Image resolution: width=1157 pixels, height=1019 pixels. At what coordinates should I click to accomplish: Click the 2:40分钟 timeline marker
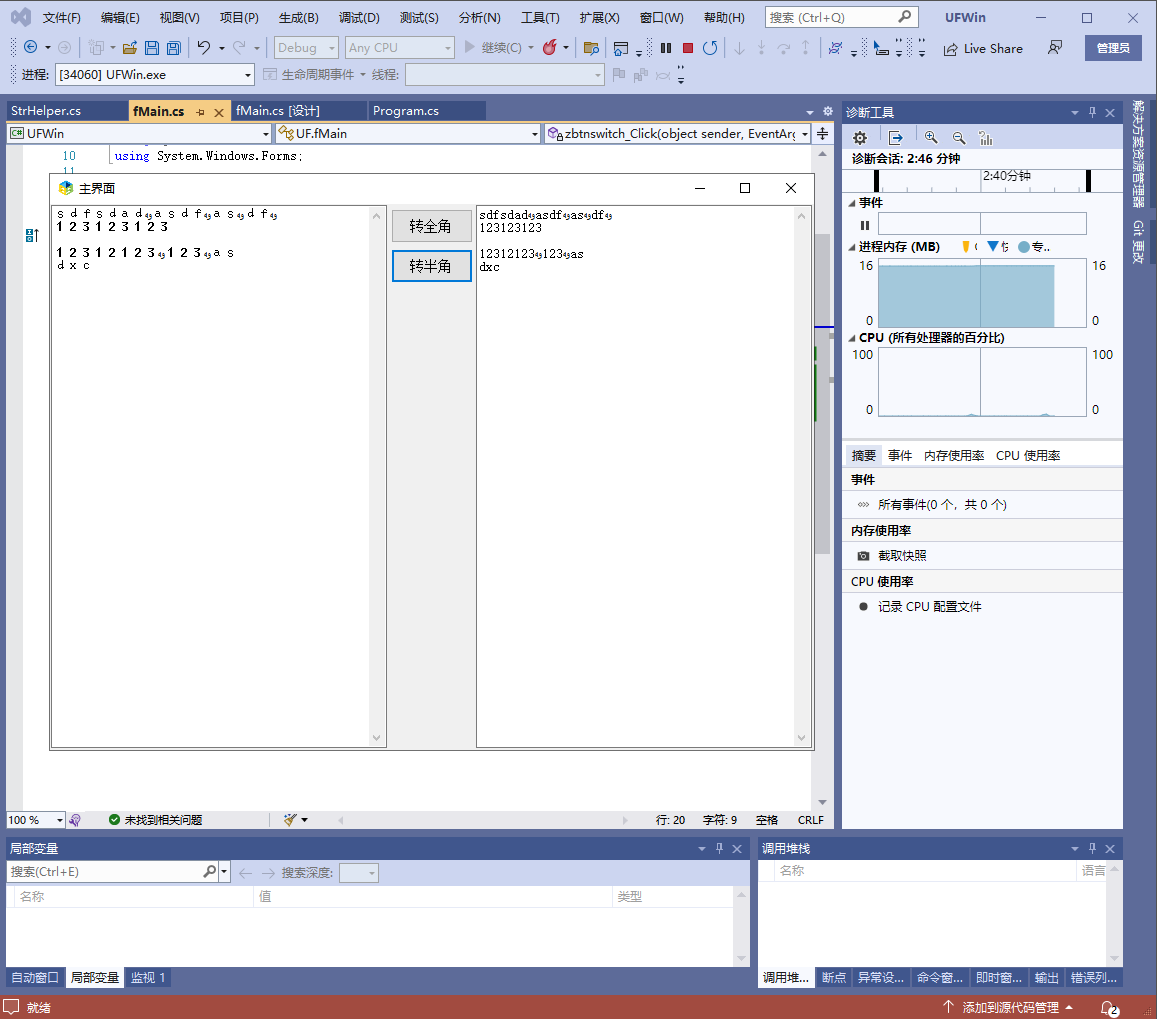tap(1006, 176)
